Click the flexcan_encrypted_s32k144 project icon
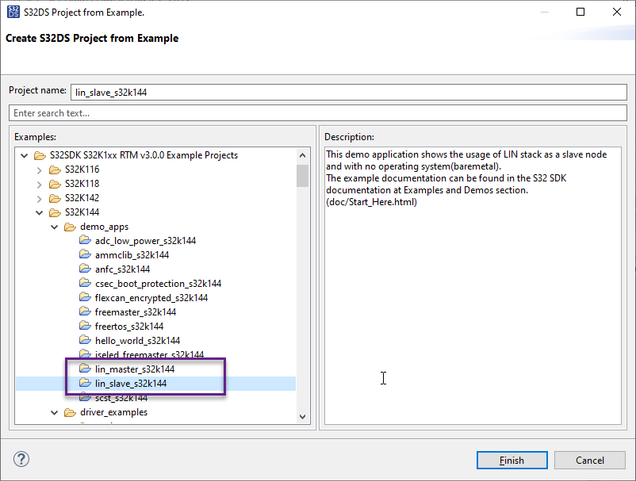The height and width of the screenshot is (481, 636). pos(85,297)
